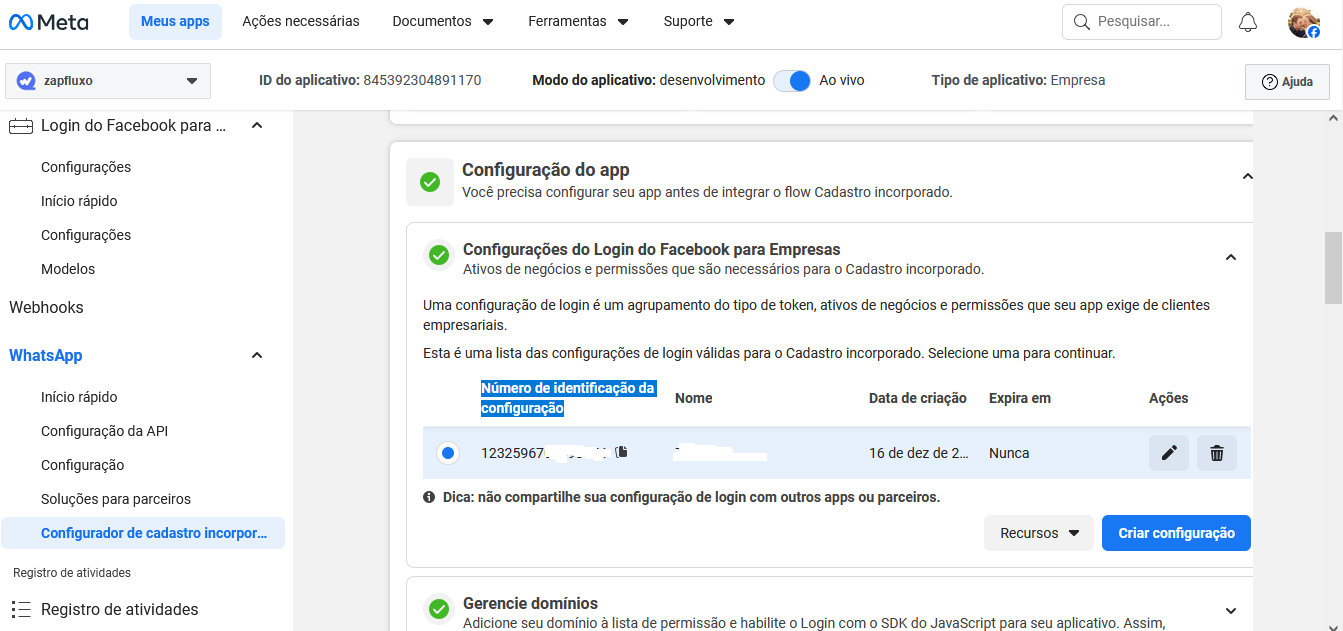Copy the configuration ID number
Viewport: 1343px width, 631px height.
click(621, 452)
